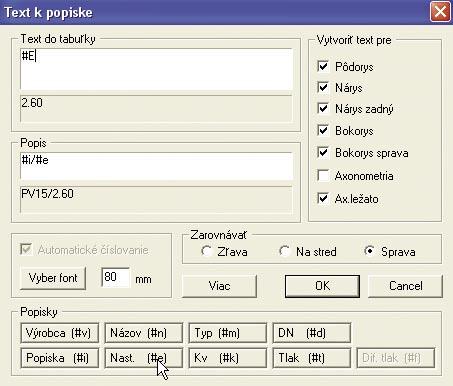Confirm the dialog with OK
Viewport: 453px width, 386px height.
(322, 286)
